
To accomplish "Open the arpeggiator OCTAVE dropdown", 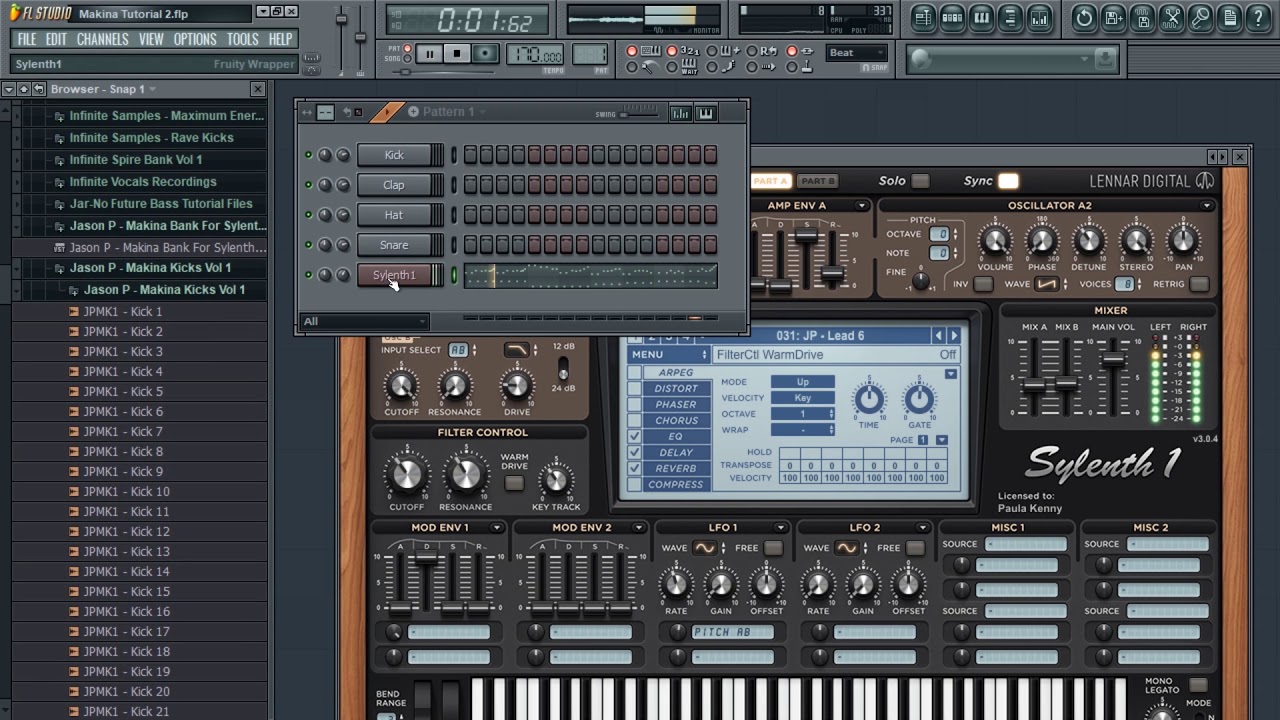I will [x=802, y=414].
